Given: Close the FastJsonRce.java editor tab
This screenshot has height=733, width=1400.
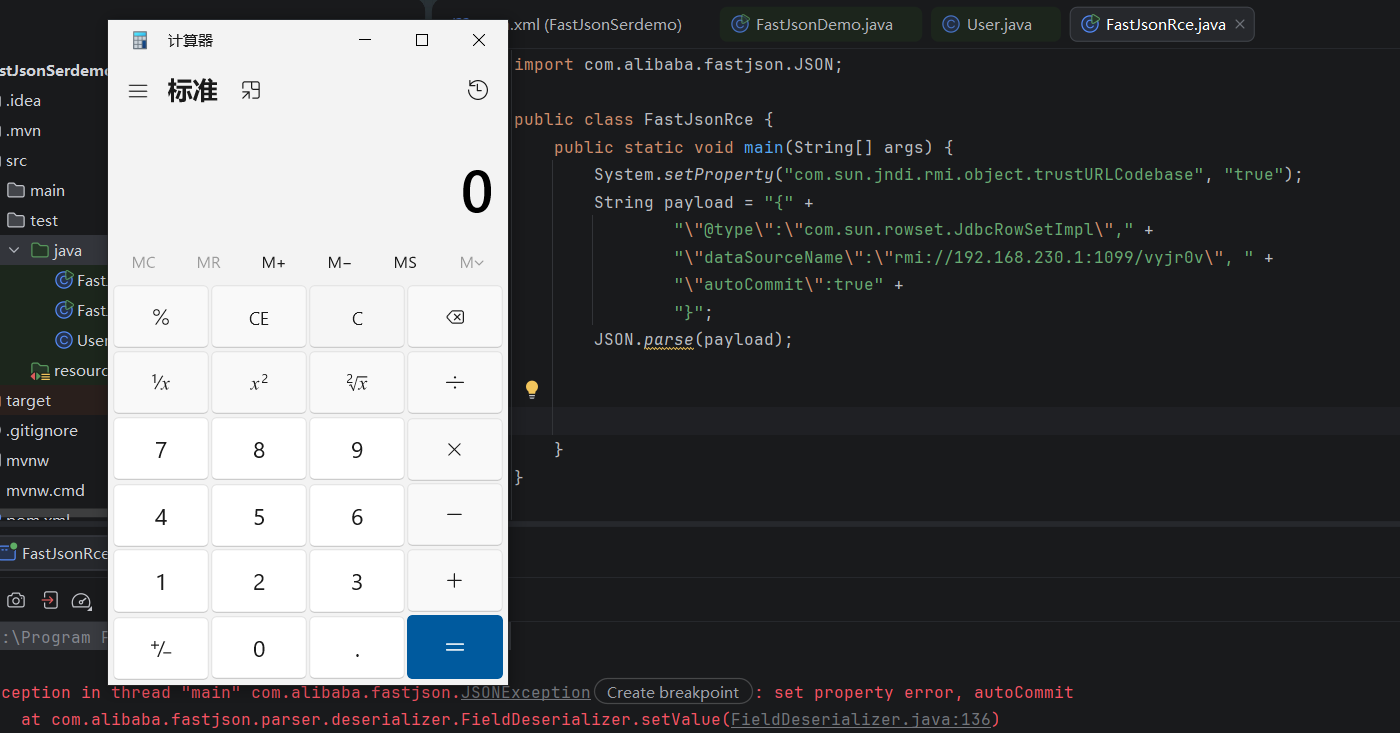Looking at the screenshot, I should click(x=1240, y=24).
